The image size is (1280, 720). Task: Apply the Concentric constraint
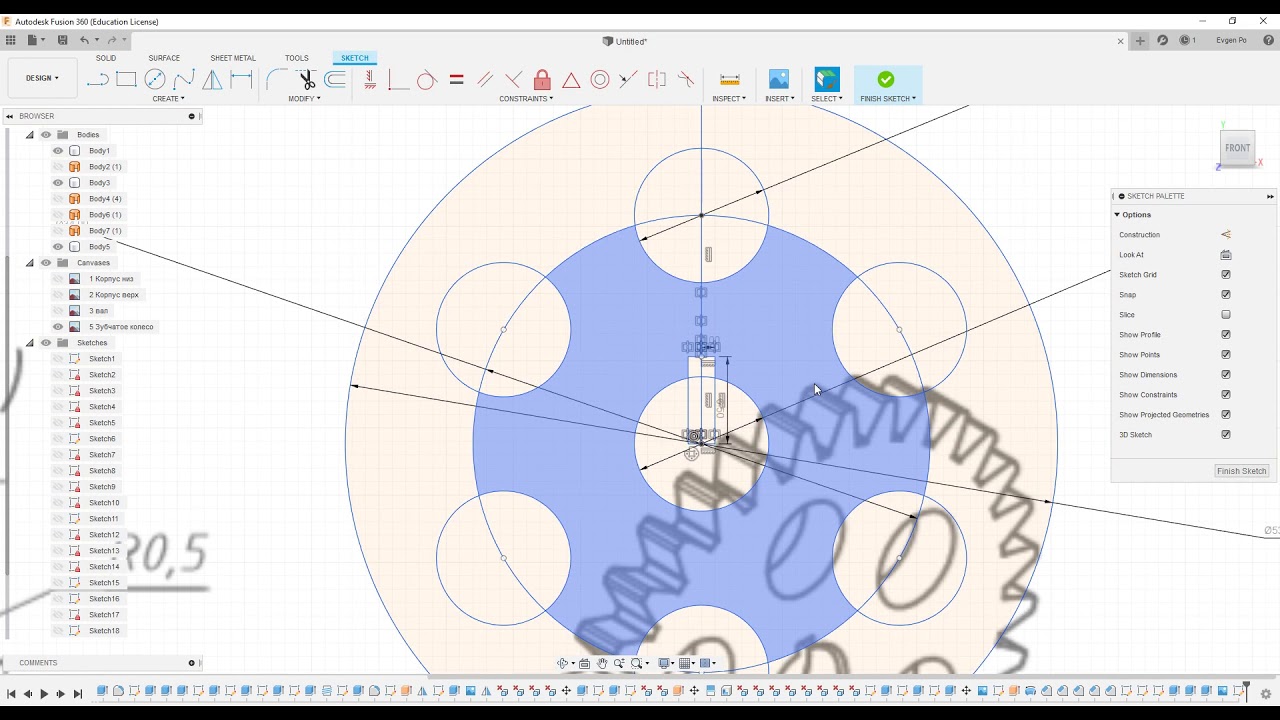pos(600,80)
